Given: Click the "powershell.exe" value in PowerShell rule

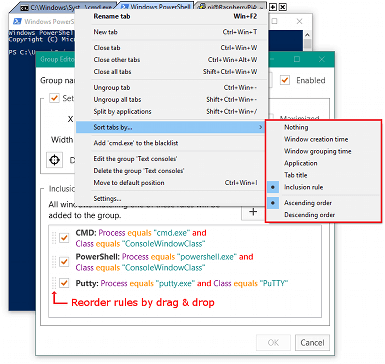Looking at the screenshot, I should tap(207, 257).
